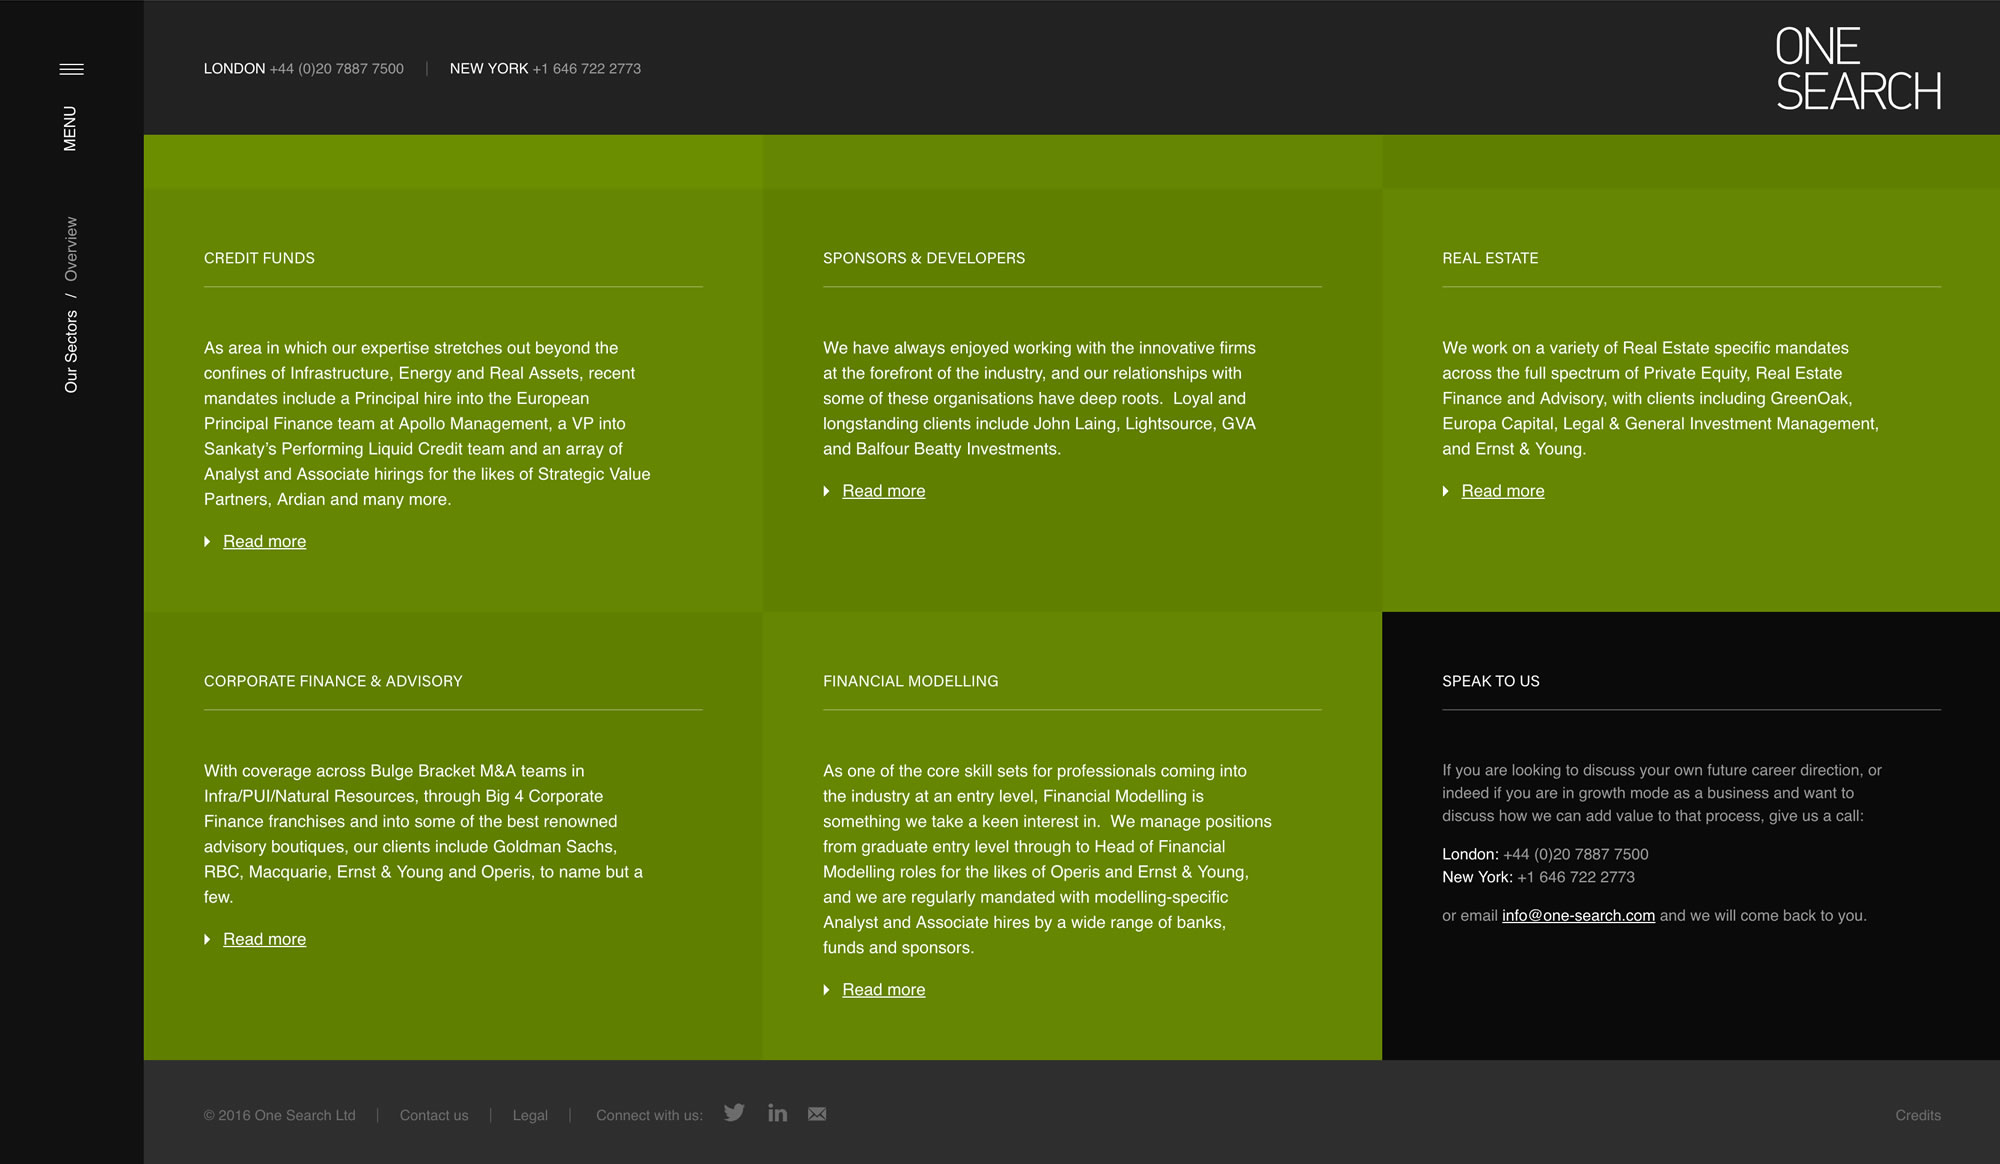Click the One Search logo
Screen dimensions: 2000x1164
1857,69
